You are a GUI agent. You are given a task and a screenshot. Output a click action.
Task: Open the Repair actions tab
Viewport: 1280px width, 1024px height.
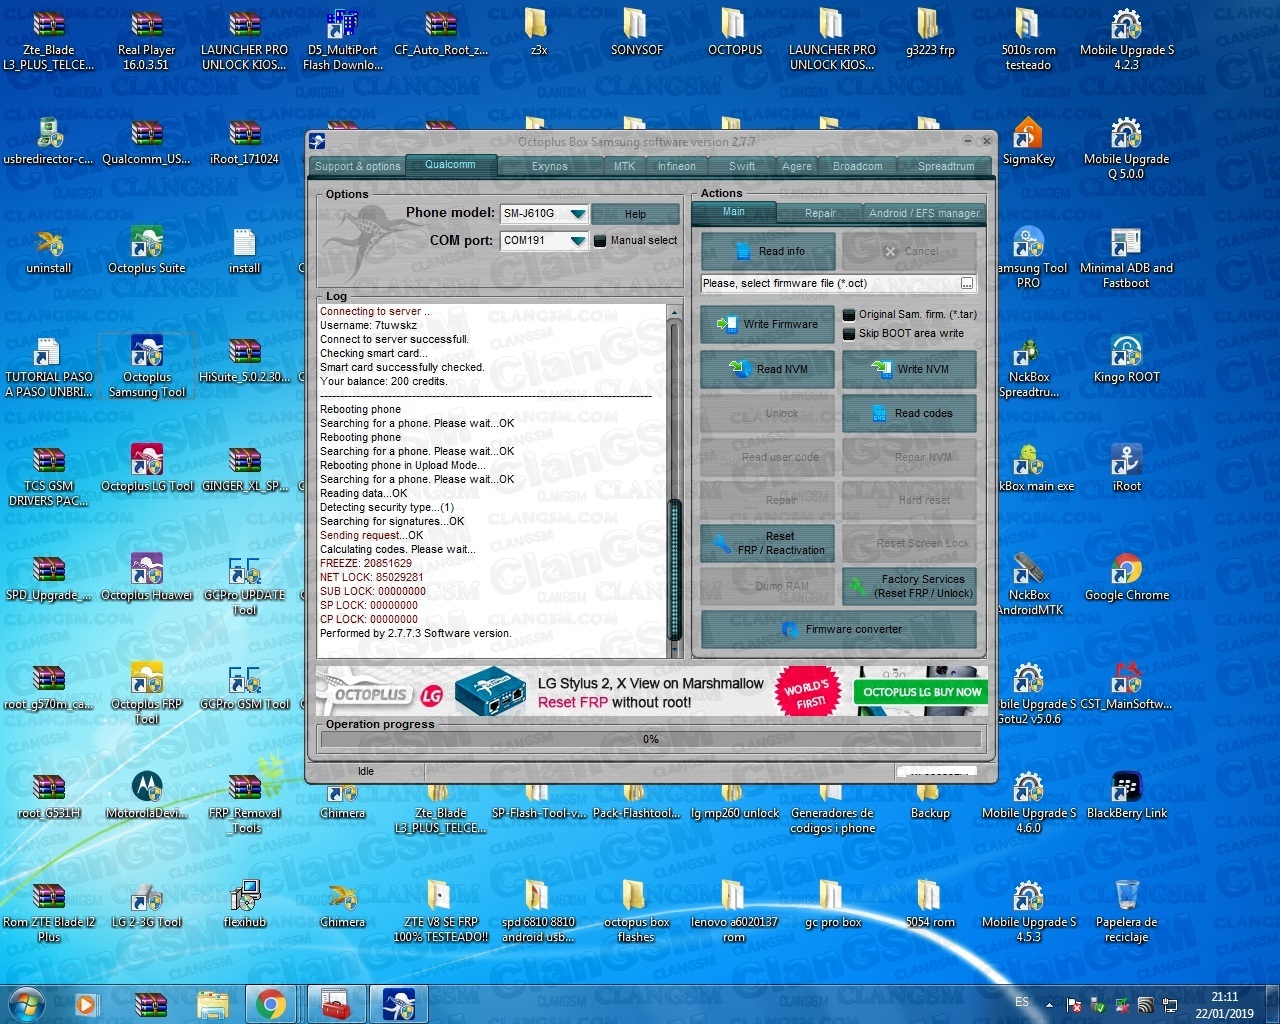click(820, 213)
